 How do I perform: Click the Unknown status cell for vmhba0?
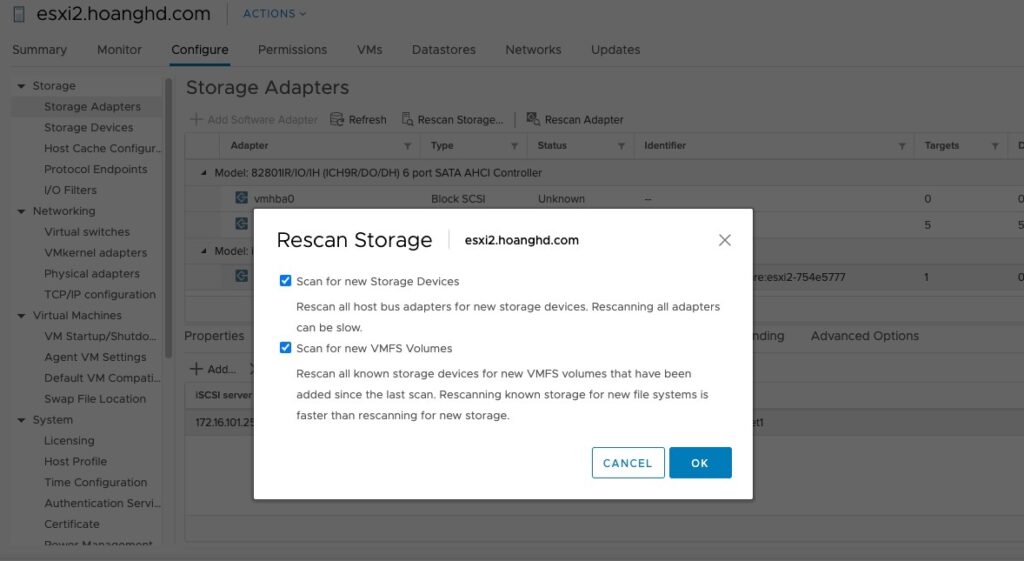coord(561,199)
